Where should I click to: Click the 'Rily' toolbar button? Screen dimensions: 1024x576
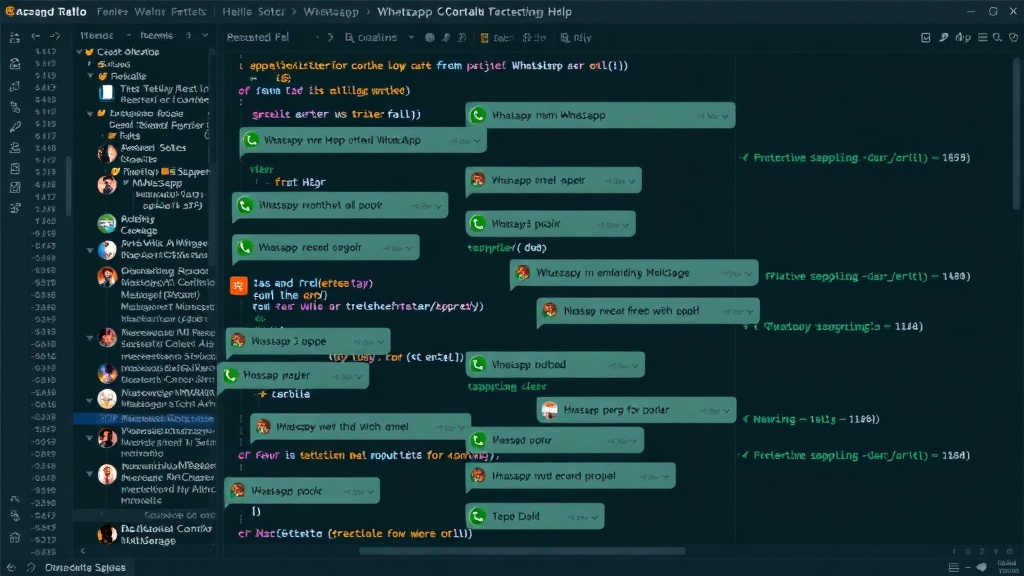[x=576, y=38]
